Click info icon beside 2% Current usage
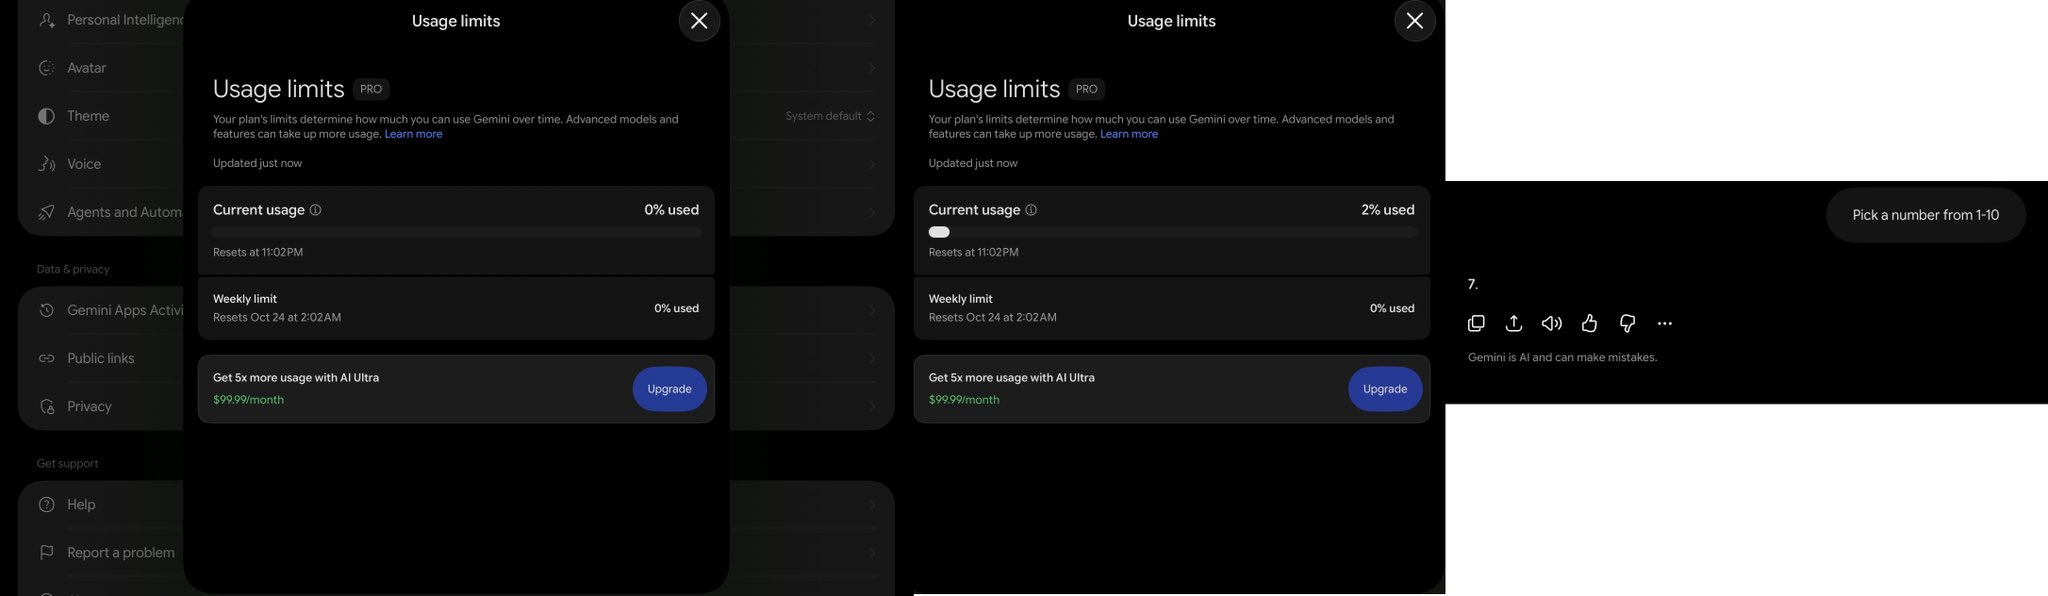Screen dimensions: 2048x596 [1031, 210]
